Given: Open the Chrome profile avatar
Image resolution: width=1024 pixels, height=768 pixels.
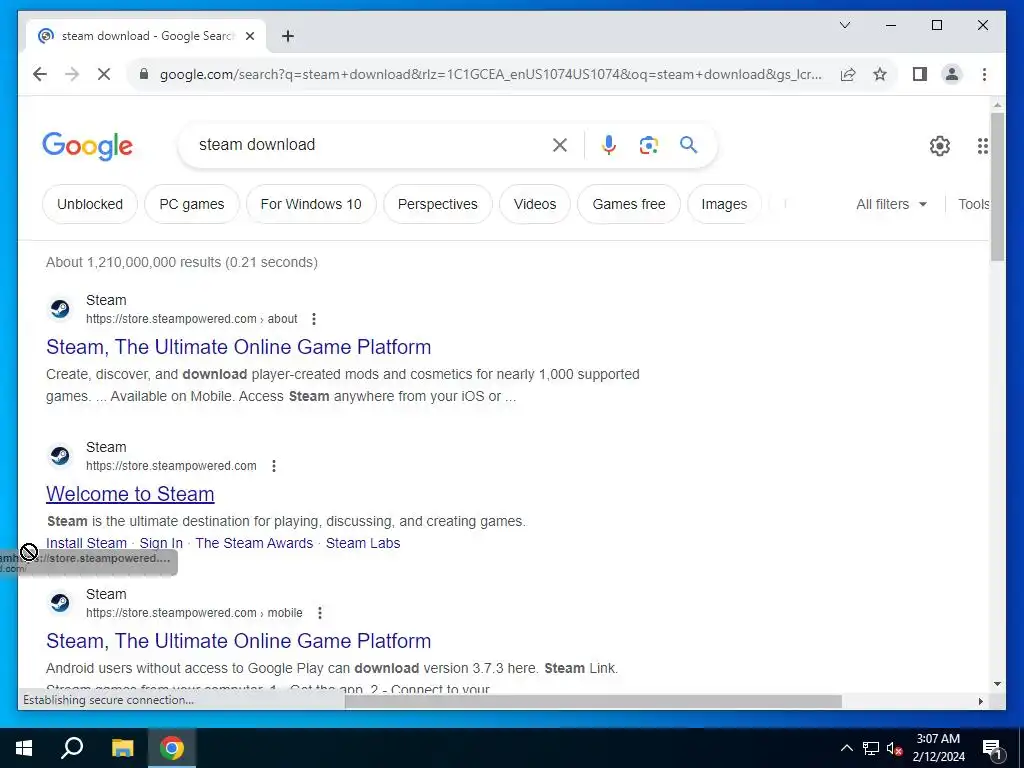Looking at the screenshot, I should point(952,74).
